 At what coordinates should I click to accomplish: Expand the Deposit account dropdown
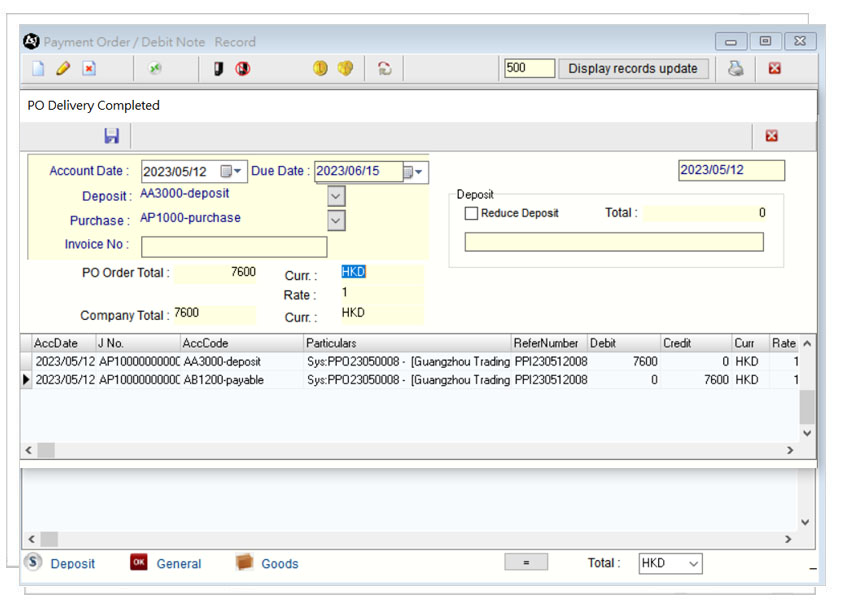[336, 196]
